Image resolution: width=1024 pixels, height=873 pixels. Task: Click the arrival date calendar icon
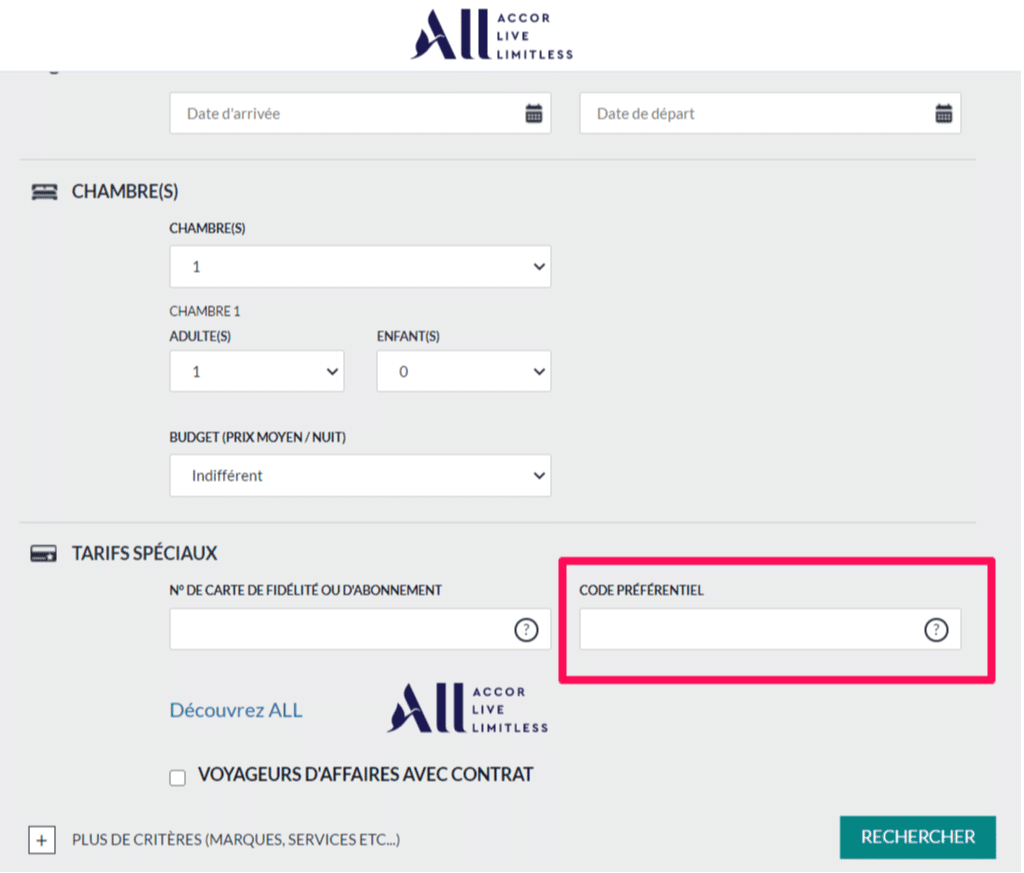[534, 114]
